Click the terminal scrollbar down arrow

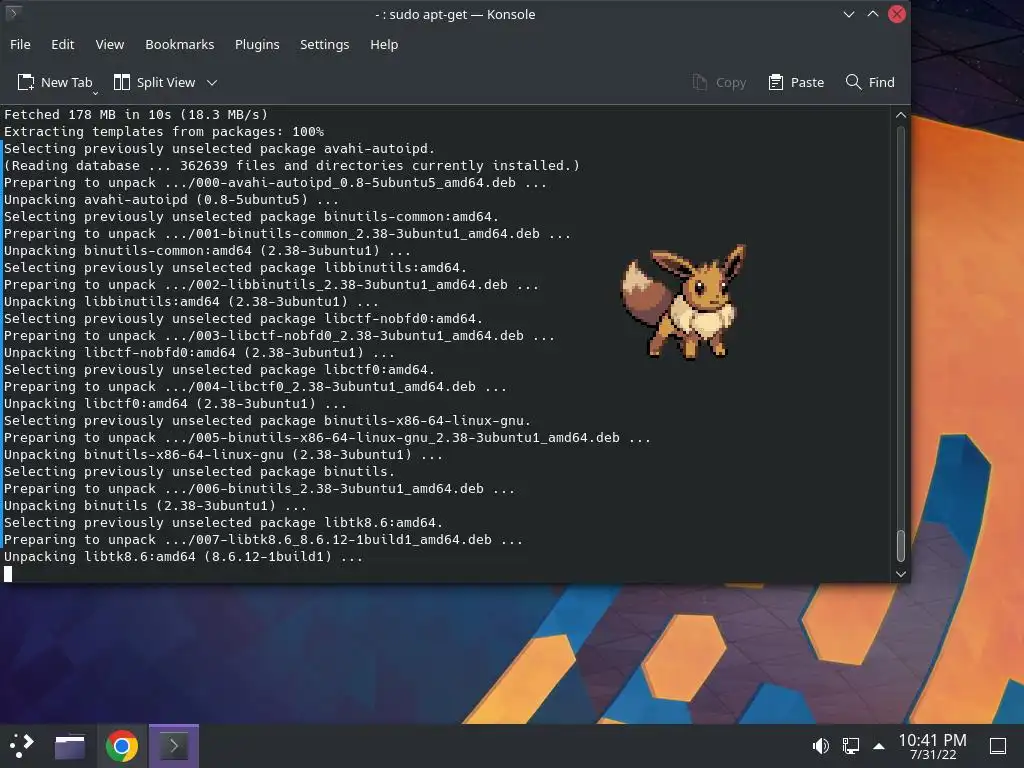point(901,574)
